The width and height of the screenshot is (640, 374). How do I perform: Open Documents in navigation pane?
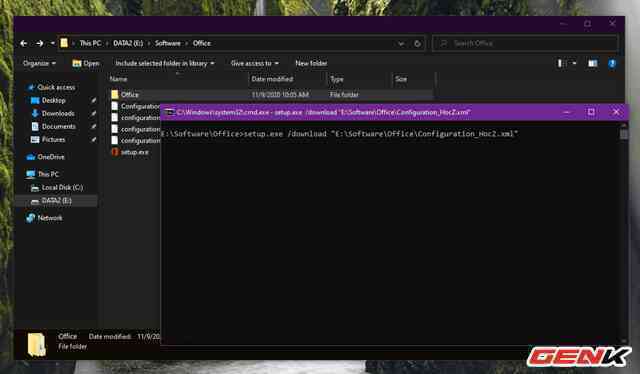[53, 127]
